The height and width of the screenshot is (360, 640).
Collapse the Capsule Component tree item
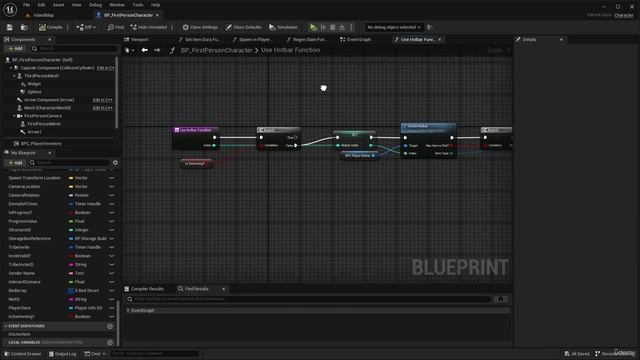coord(11,68)
